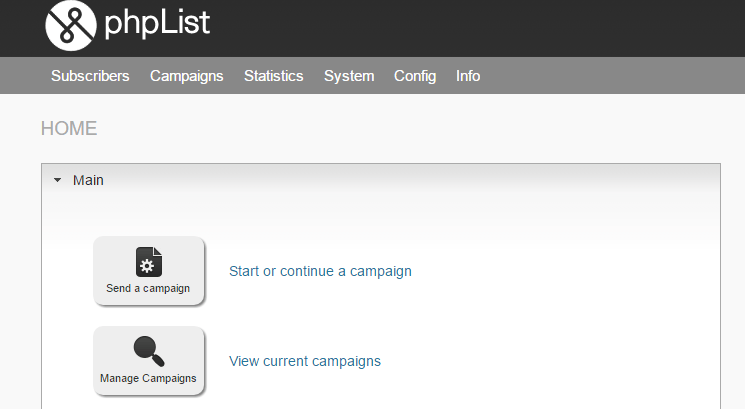
Task: Click empty area of the dark top banner
Action: [475, 29]
